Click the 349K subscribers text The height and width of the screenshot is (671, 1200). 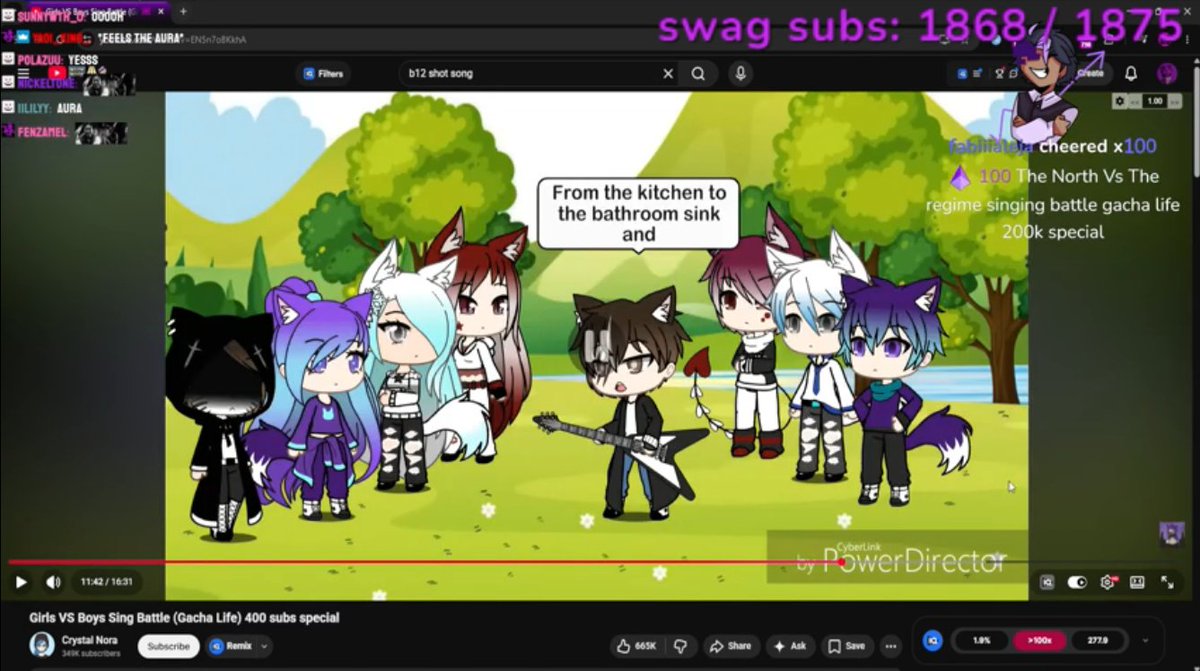[x=91, y=653]
